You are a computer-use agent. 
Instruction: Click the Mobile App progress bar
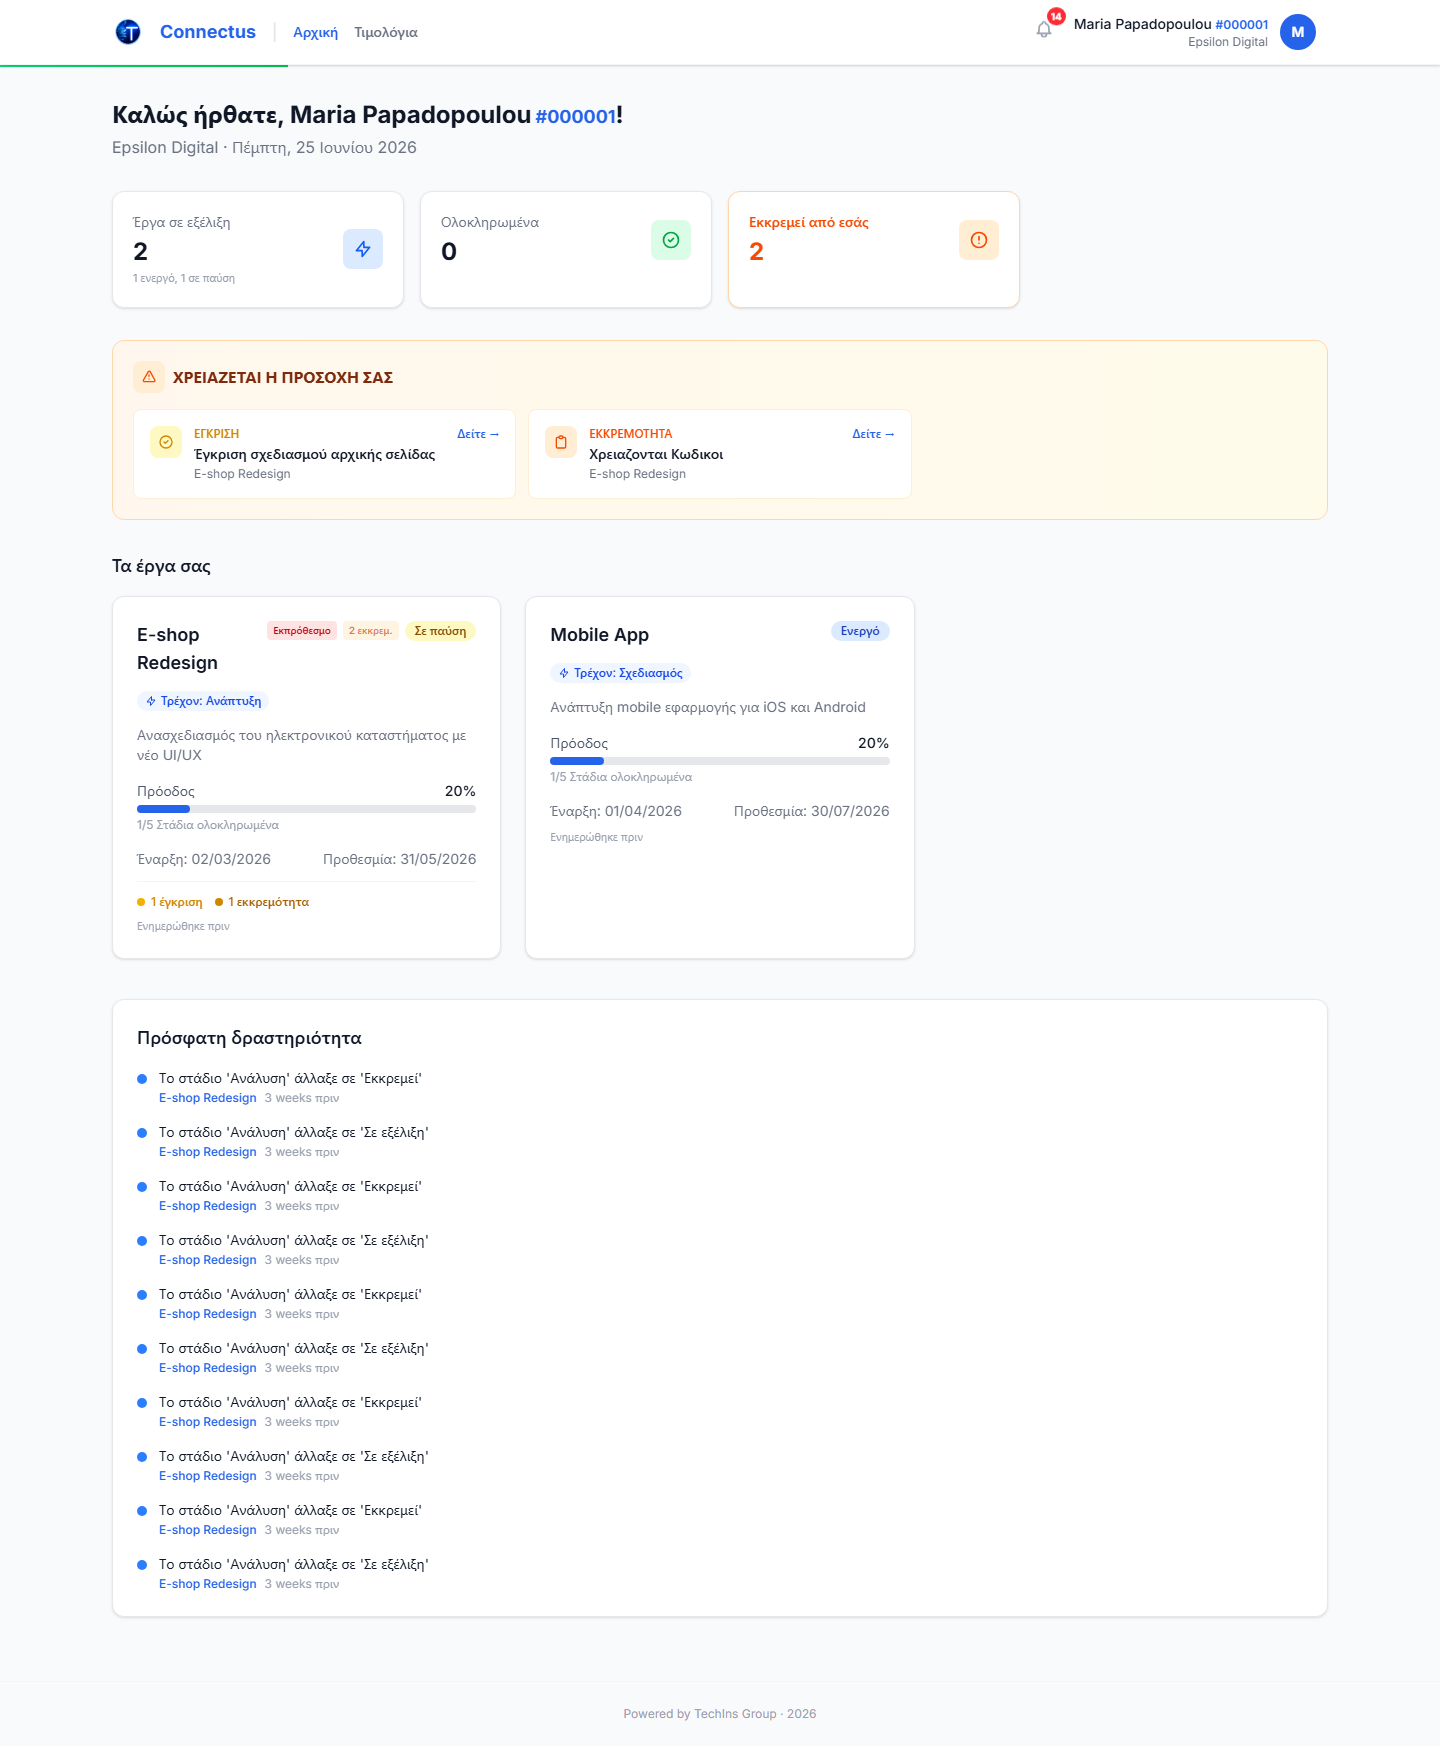720,761
